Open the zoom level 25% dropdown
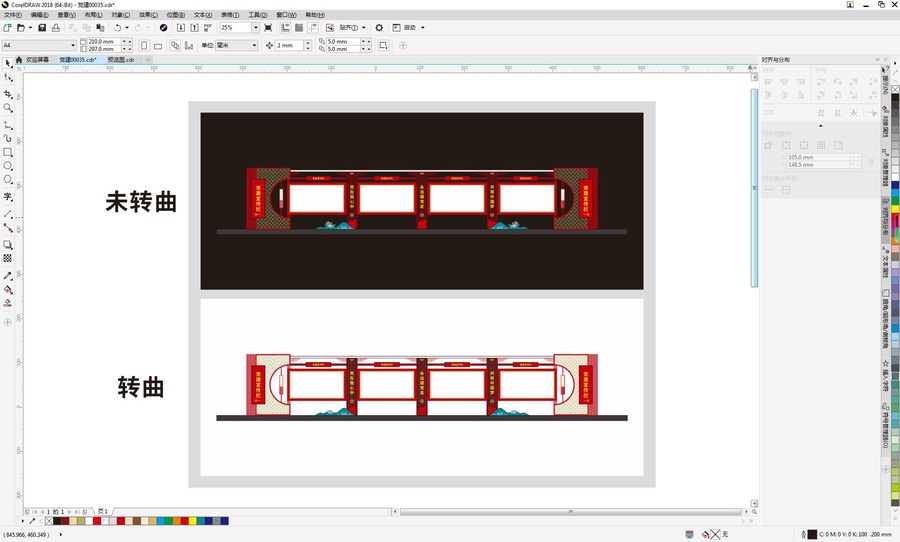Image resolution: width=900 pixels, height=542 pixels. [255, 28]
